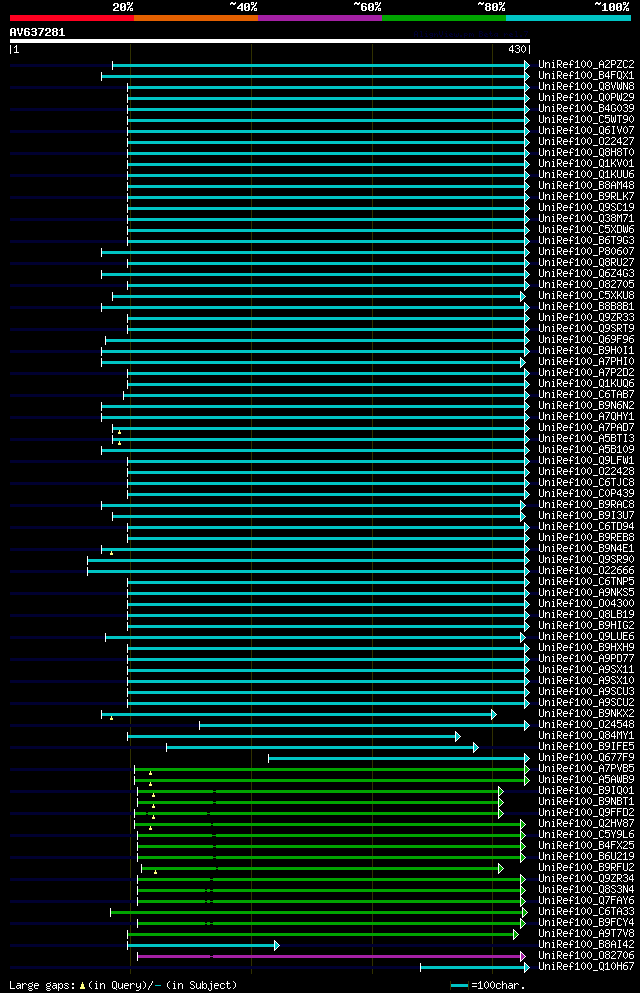The height and width of the screenshot is (993, 640).
Task: Select the UniRef100_B8B8B1 label
Action: 586,307
